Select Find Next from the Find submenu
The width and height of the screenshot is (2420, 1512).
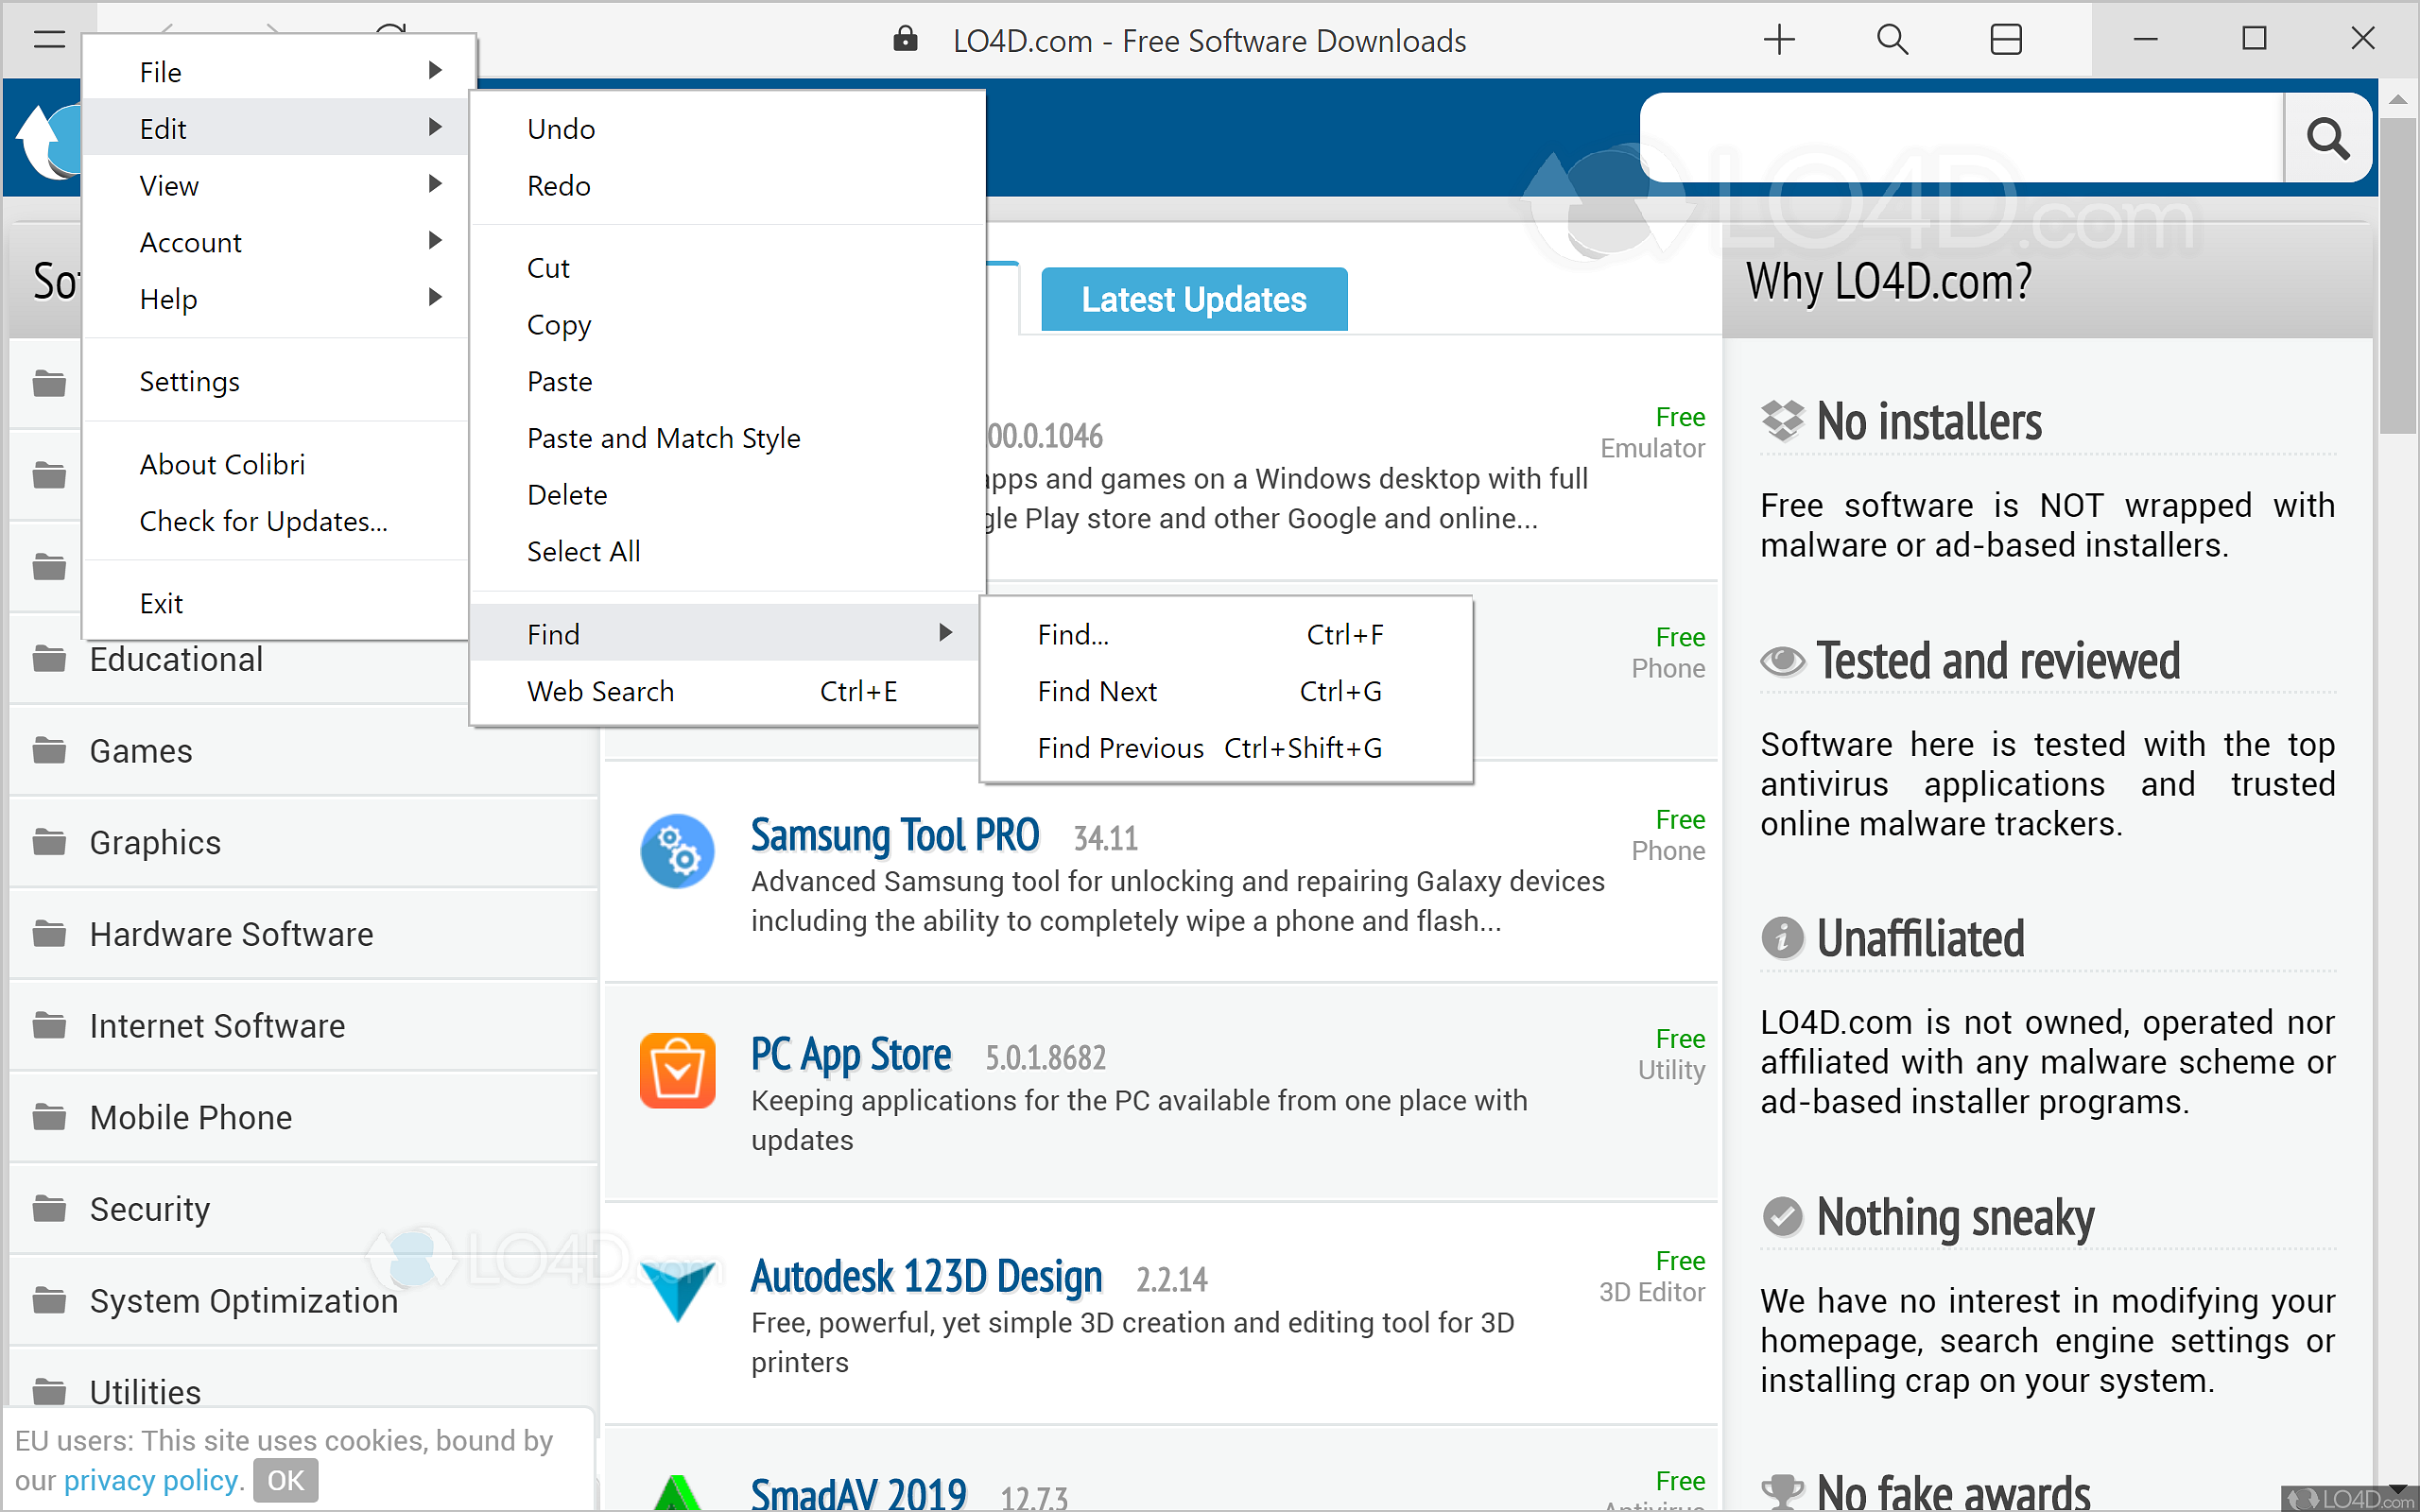click(x=1097, y=691)
